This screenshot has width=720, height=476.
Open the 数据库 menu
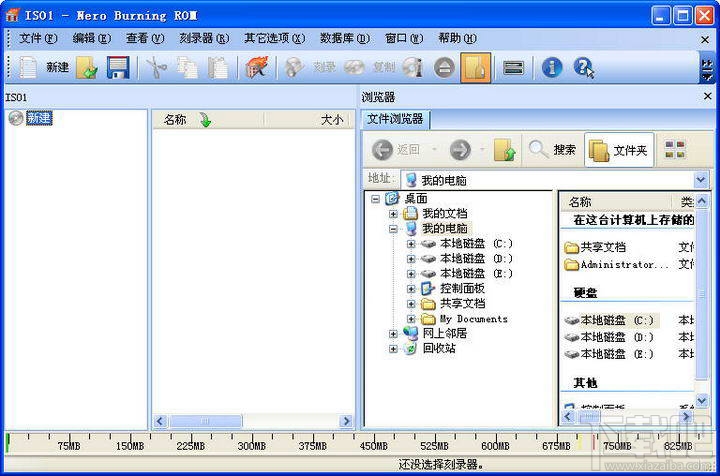tap(345, 38)
